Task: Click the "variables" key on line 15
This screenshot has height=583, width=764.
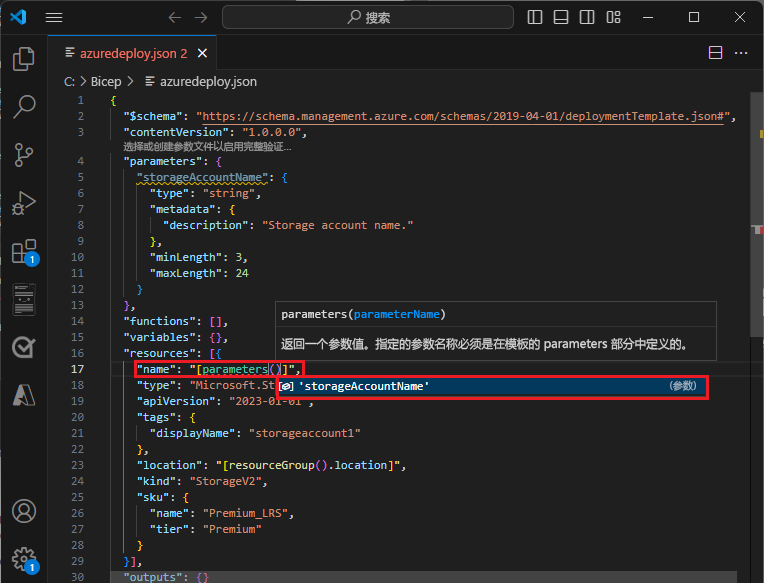Action: (x=162, y=337)
